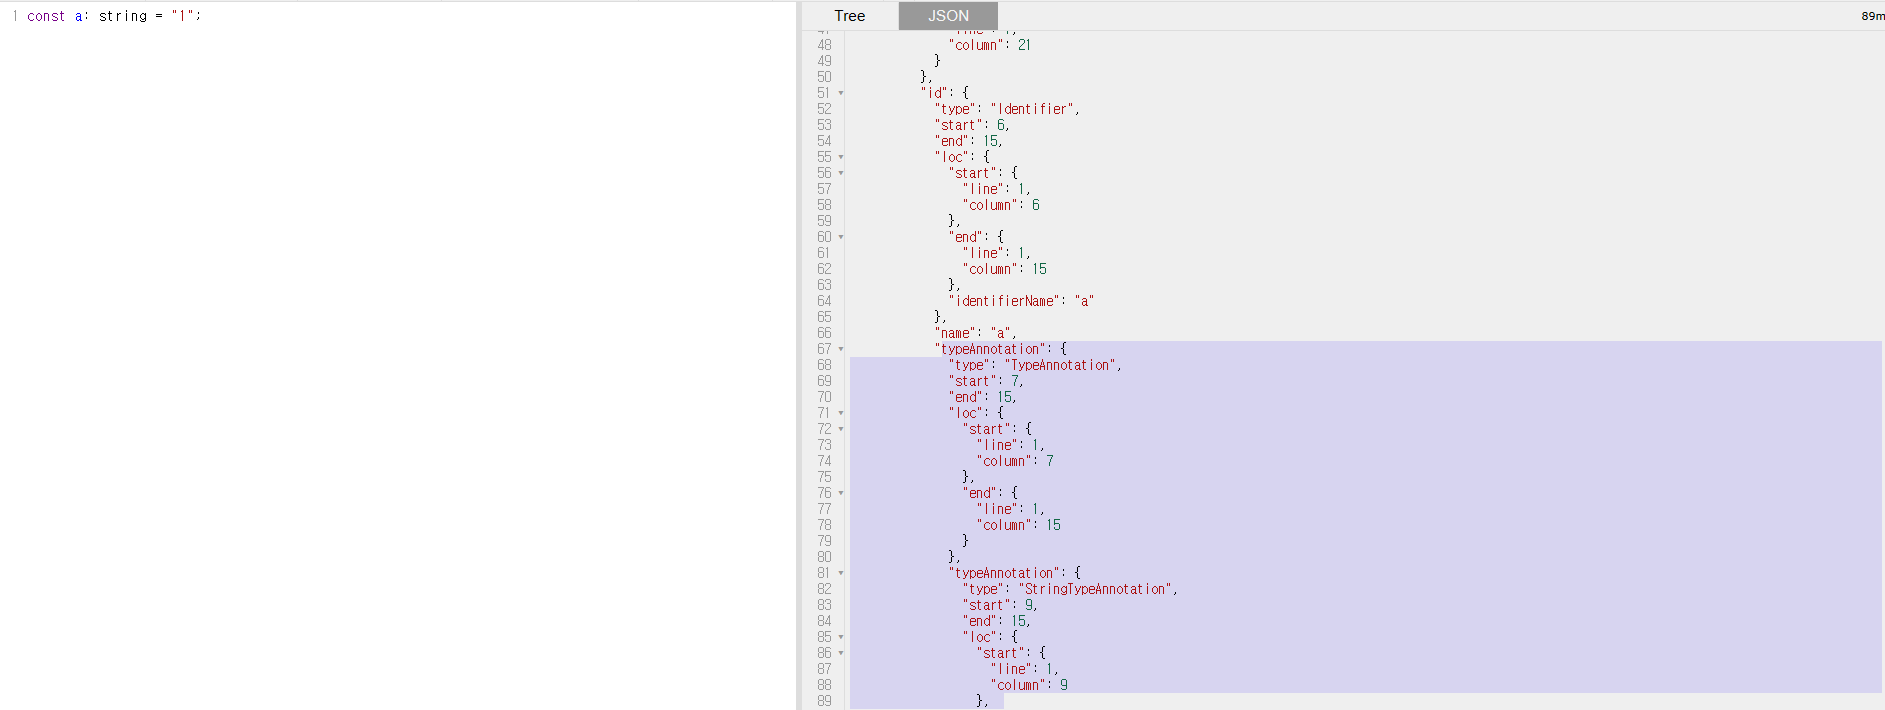Select the JSON tab

pyautogui.click(x=948, y=16)
